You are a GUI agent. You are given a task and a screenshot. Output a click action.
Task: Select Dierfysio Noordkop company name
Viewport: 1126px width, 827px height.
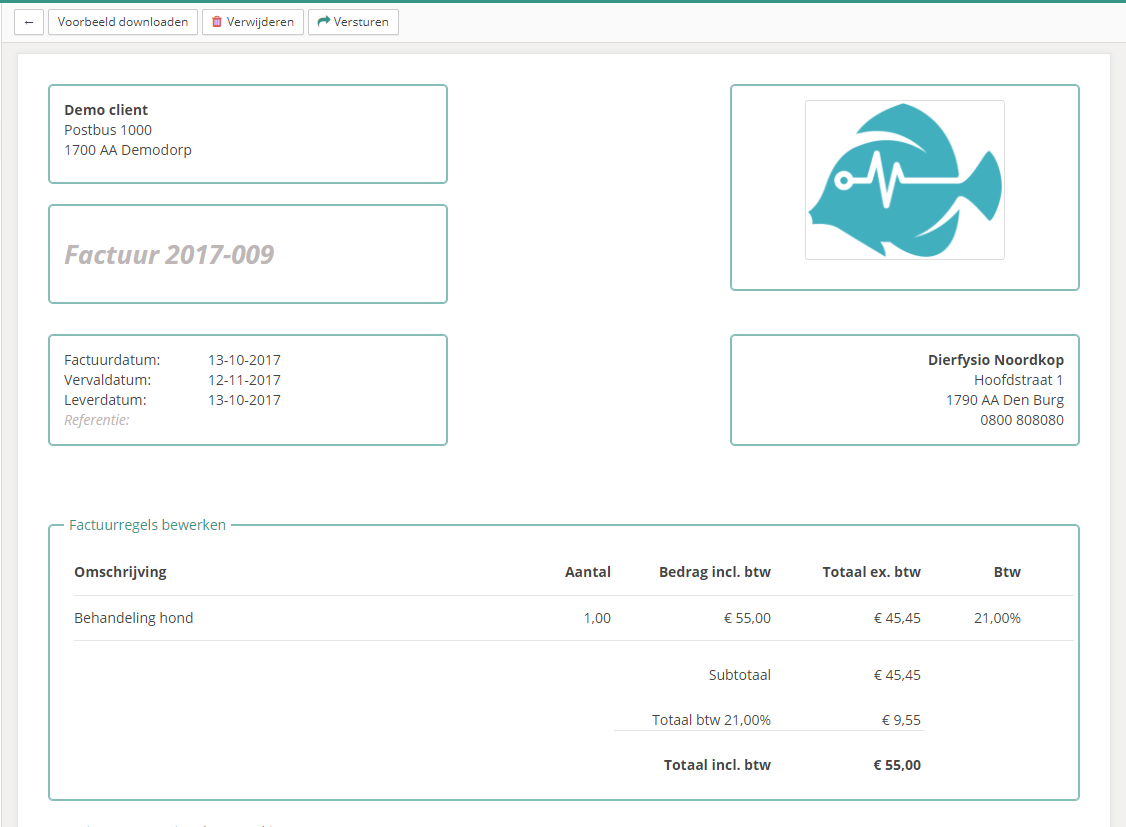(995, 360)
